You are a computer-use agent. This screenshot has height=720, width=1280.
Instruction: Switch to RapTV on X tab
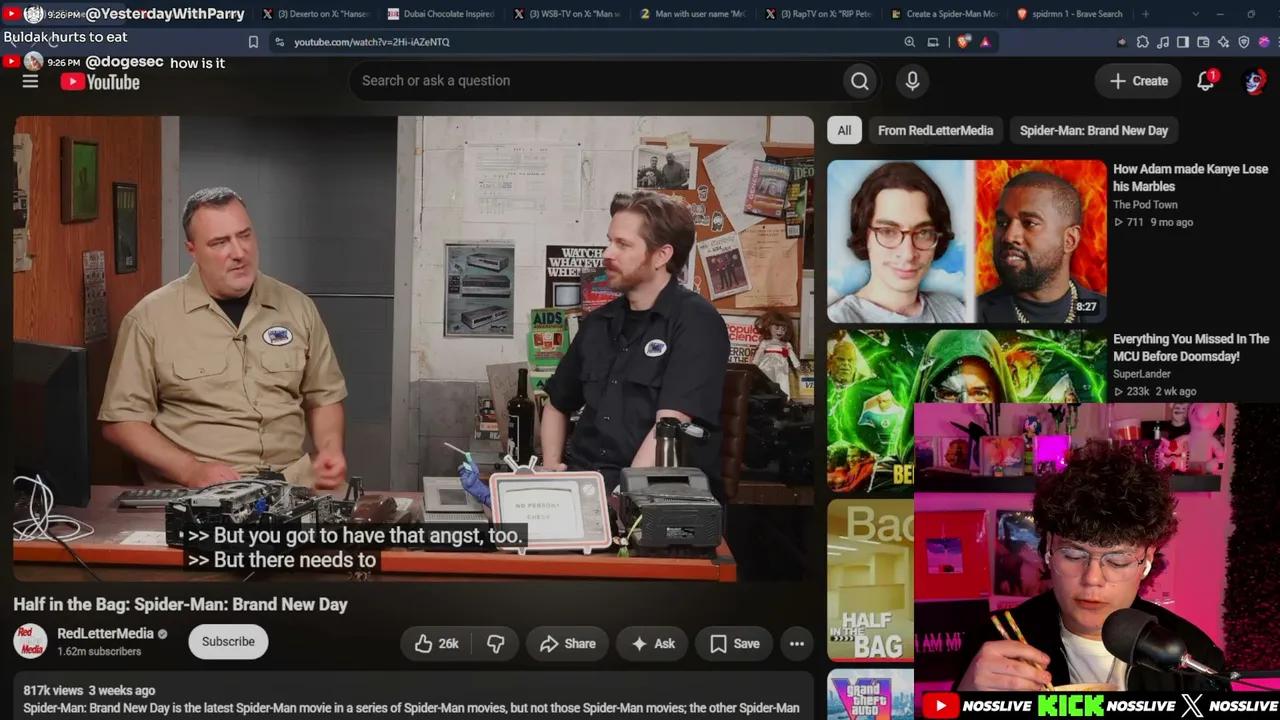tap(820, 14)
